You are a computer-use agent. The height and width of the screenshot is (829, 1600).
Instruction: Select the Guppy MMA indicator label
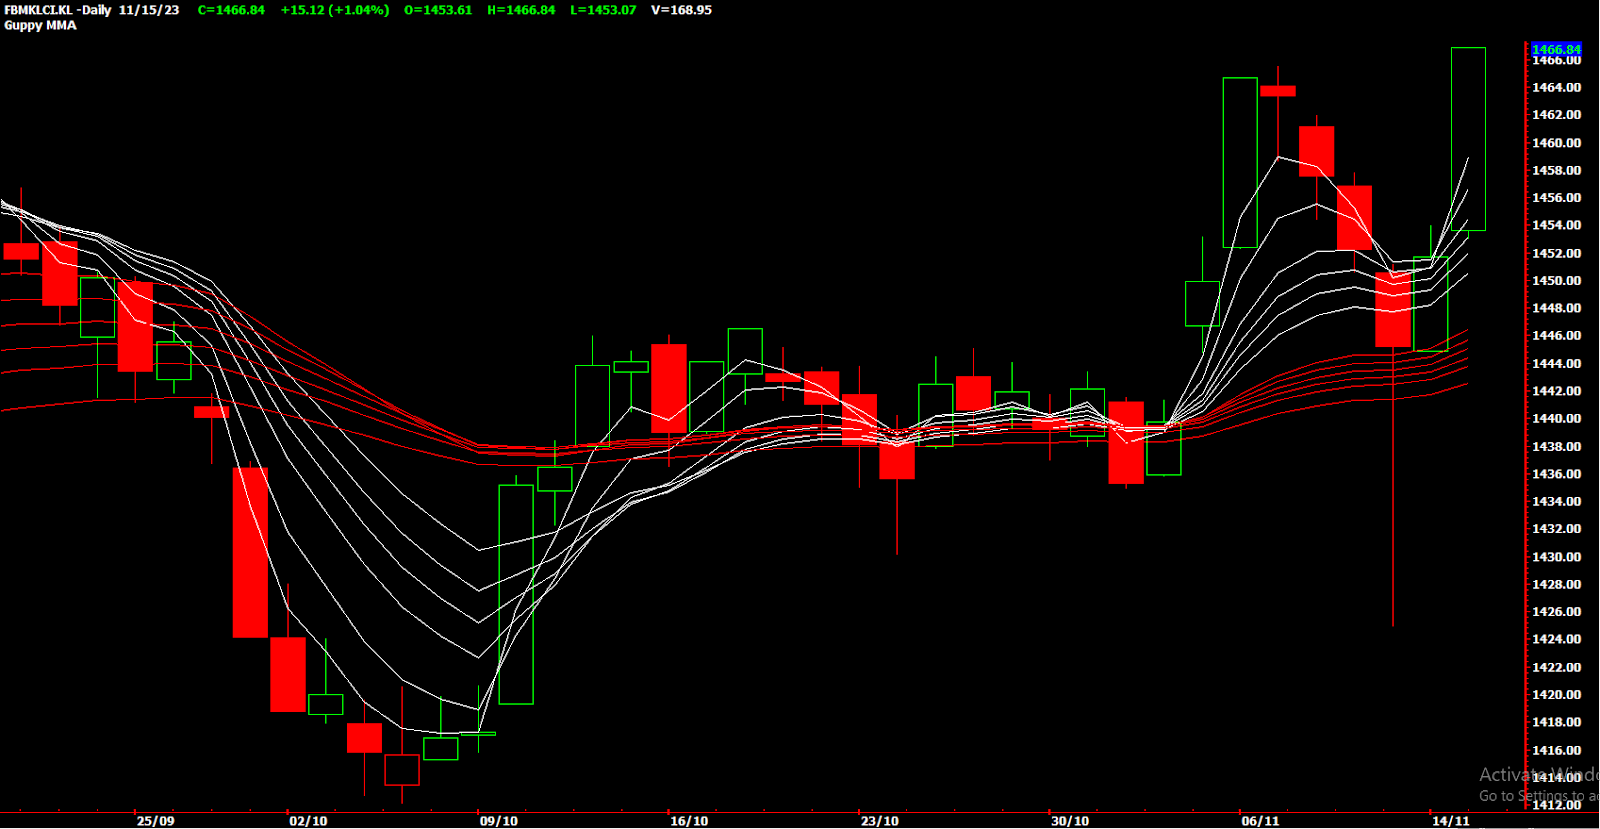pyautogui.click(x=40, y=25)
